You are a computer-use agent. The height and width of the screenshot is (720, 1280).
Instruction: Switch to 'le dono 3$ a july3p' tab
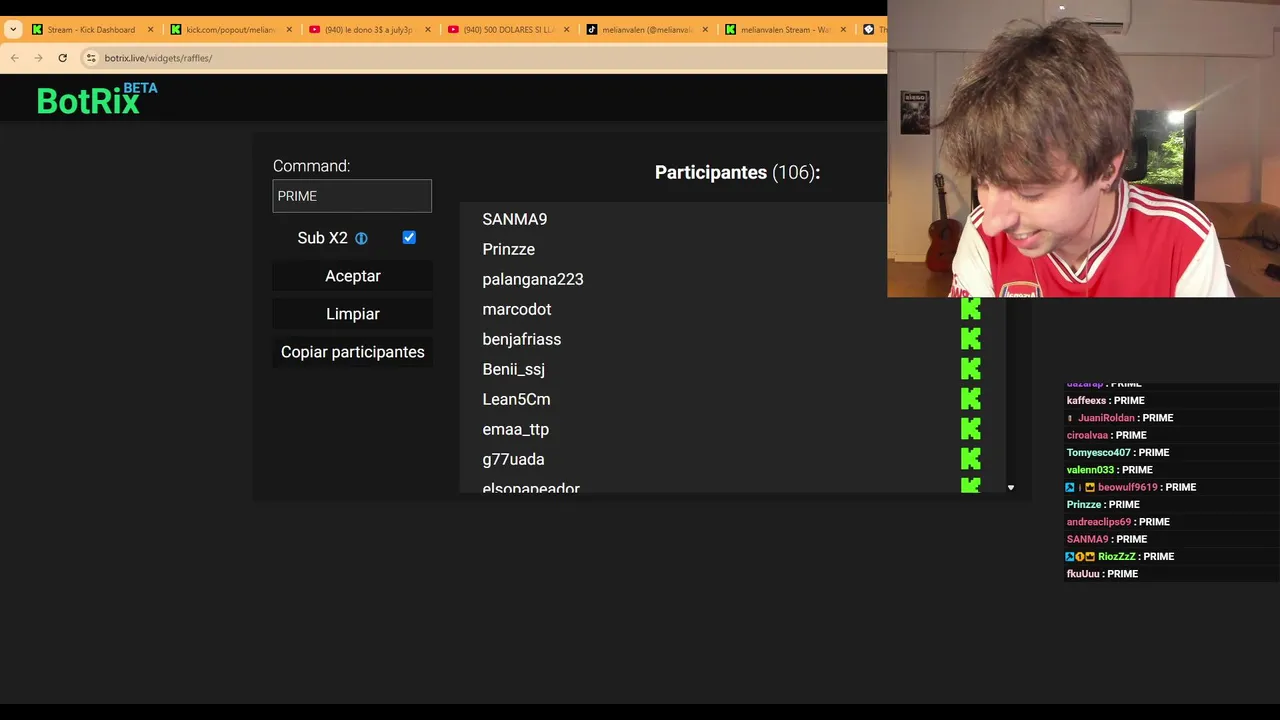pos(368,30)
